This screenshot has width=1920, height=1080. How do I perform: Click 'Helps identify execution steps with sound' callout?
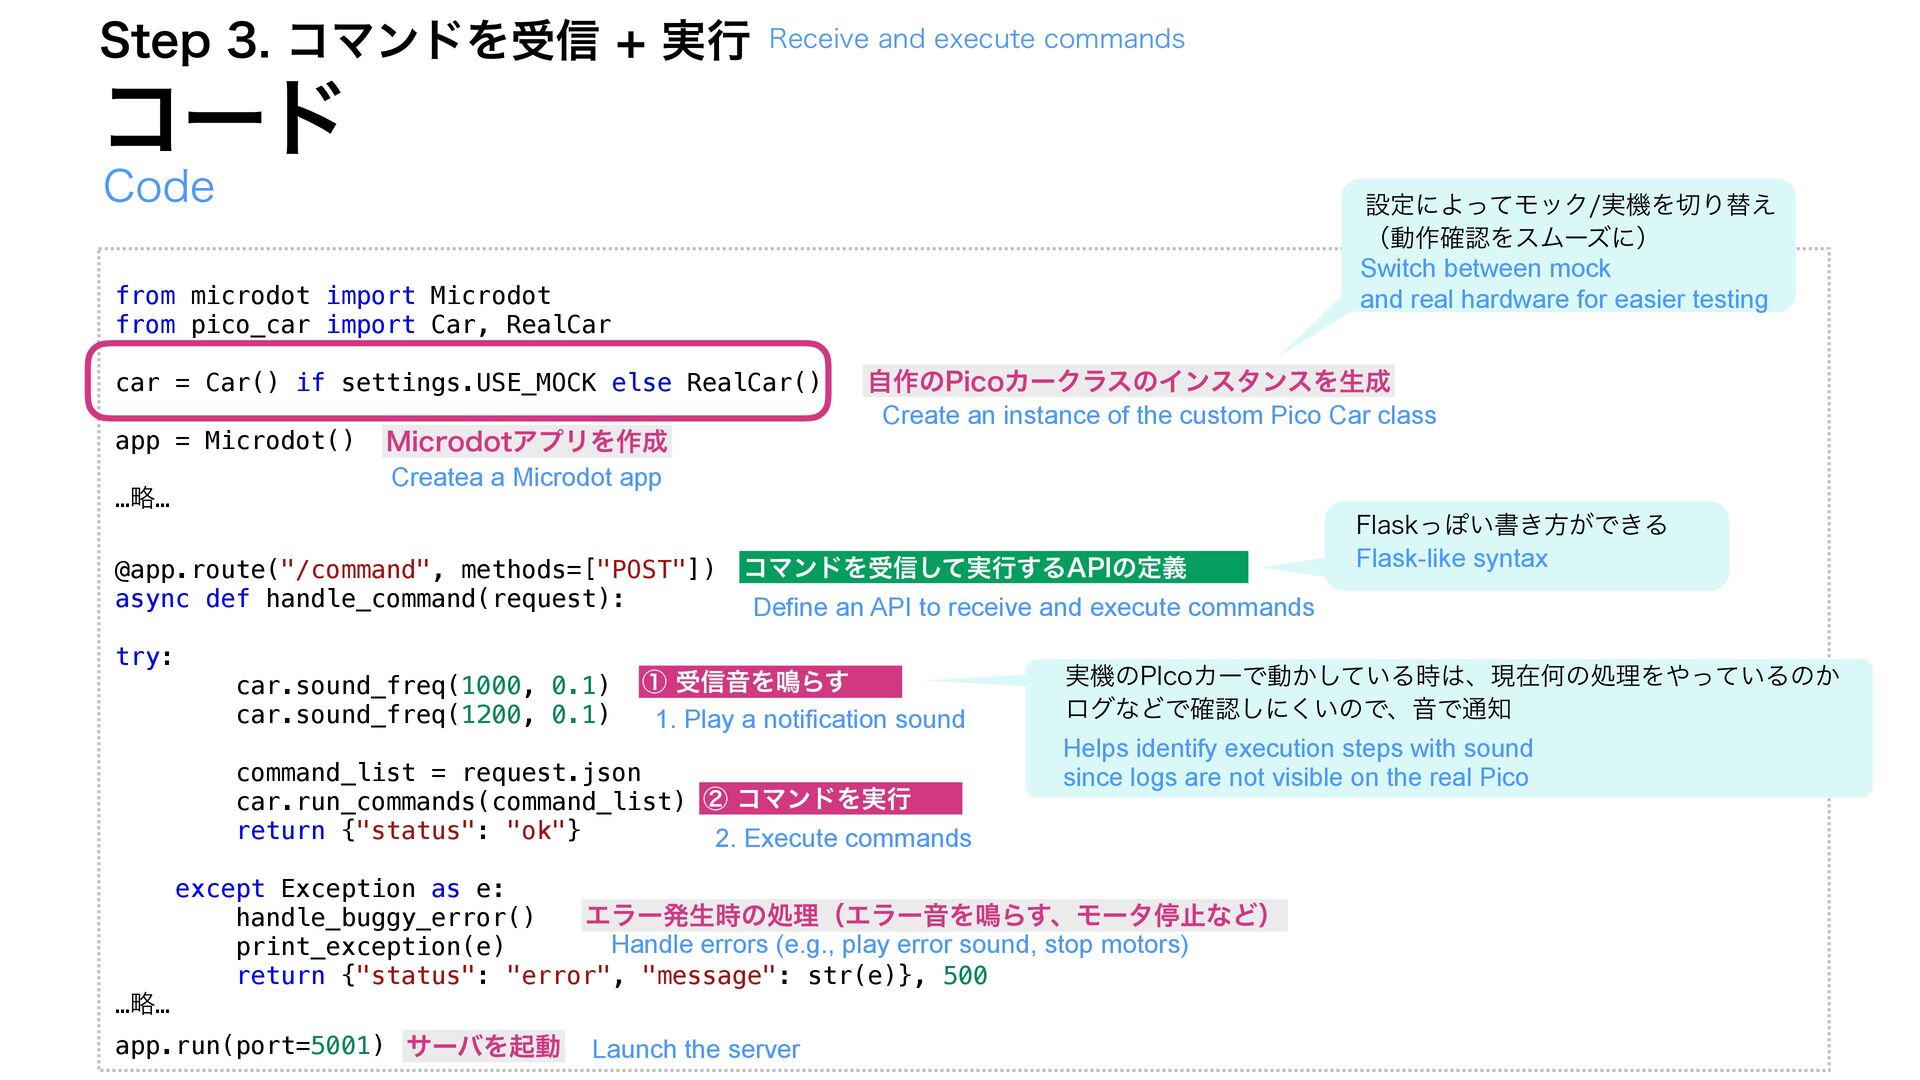coord(1296,749)
